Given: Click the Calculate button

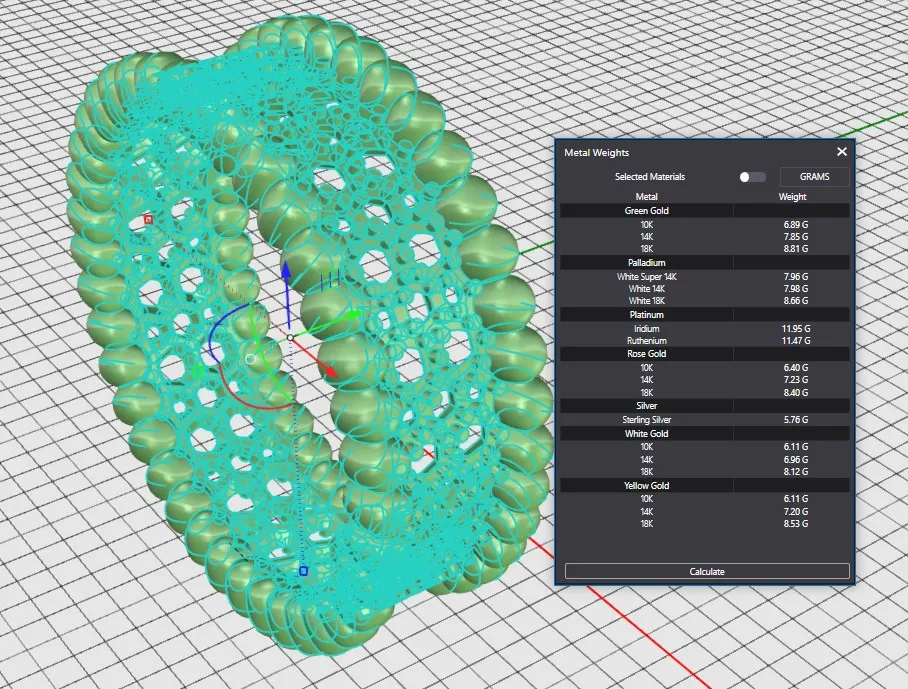Looking at the screenshot, I should [x=707, y=571].
